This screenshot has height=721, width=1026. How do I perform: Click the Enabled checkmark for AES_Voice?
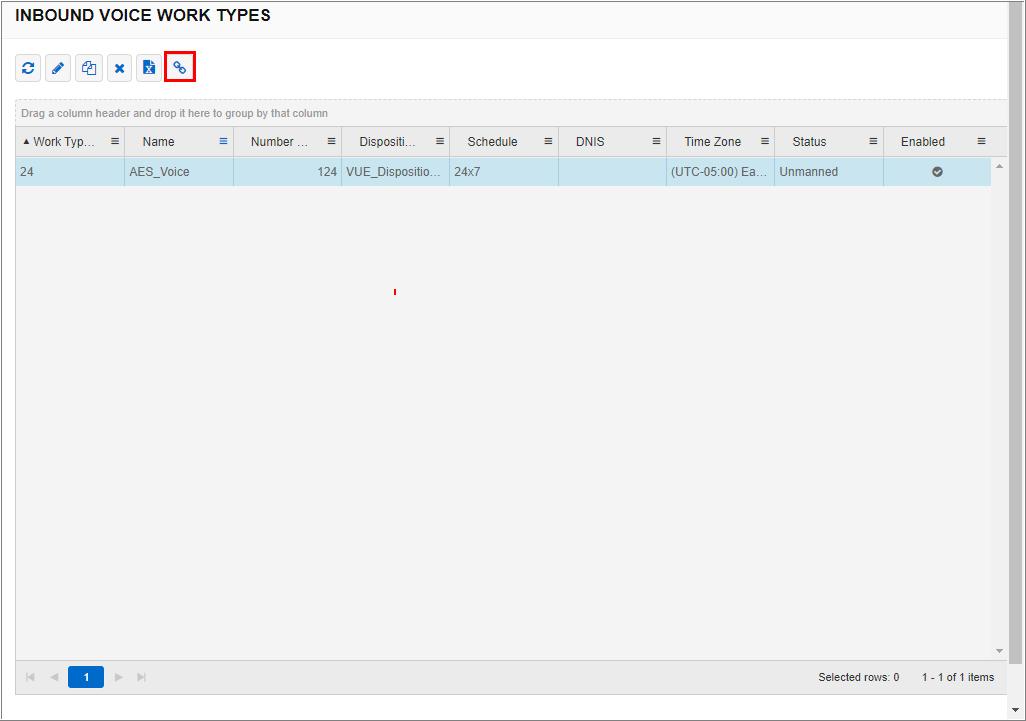(936, 171)
